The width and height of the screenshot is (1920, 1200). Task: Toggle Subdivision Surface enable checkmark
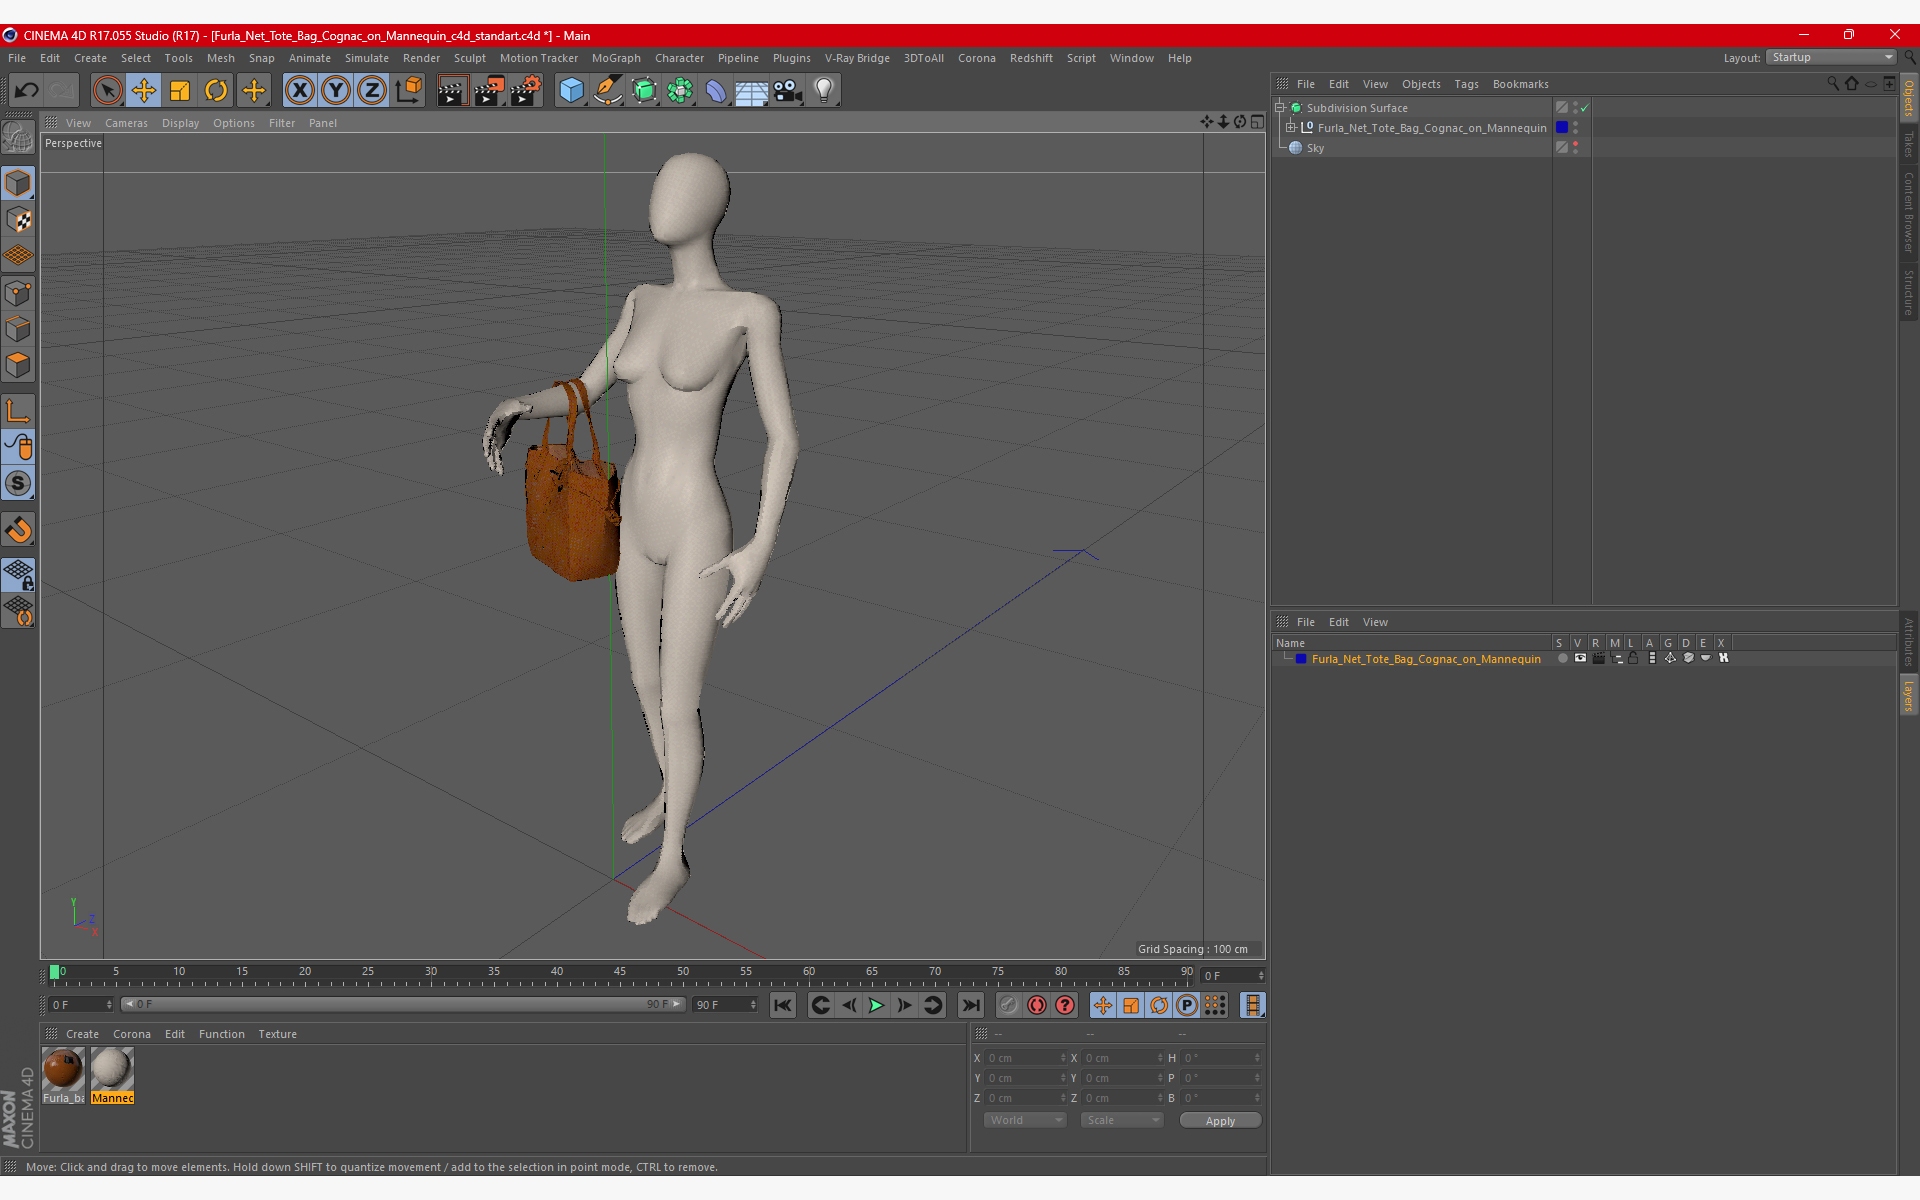coord(1585,108)
